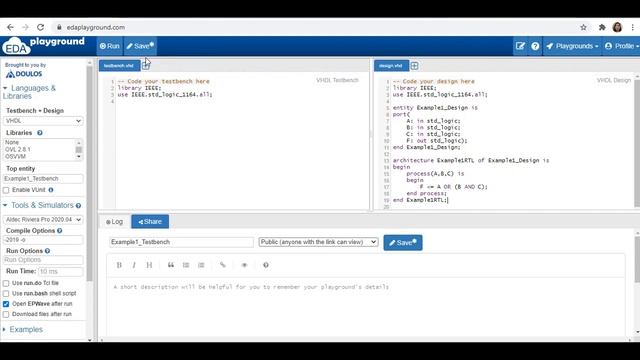This screenshot has height=360, width=640.
Task: Run the simulation with the Run button
Action: click(x=109, y=46)
